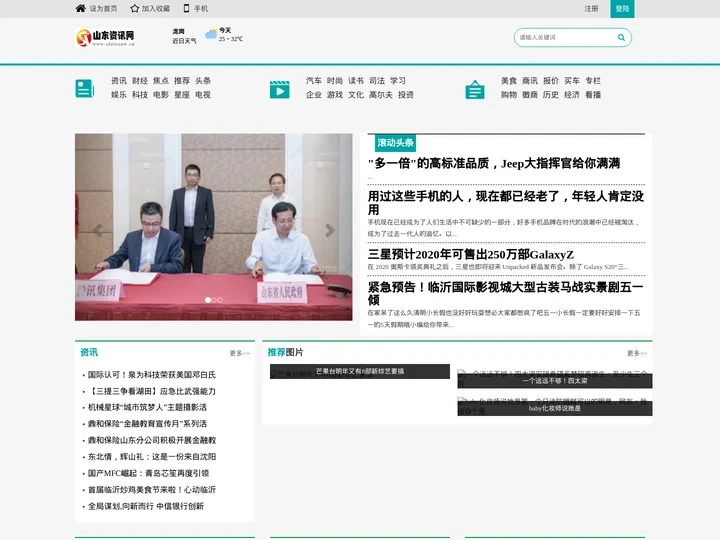Image resolution: width=720 pixels, height=540 pixels.
Task: Open news item 东北情，辉山礼：这是一份来自沈阳
Action: (152, 457)
